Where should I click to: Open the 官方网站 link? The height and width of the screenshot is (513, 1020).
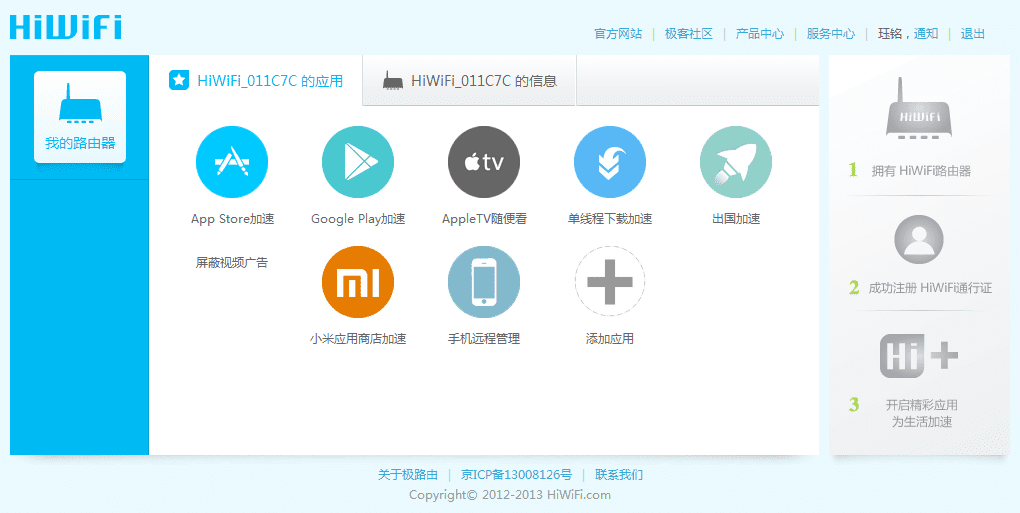tap(618, 34)
